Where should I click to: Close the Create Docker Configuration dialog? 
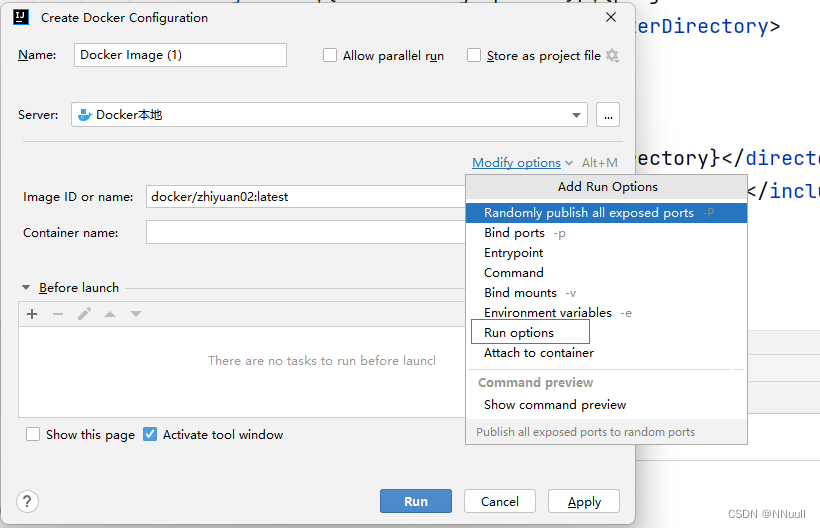(611, 17)
